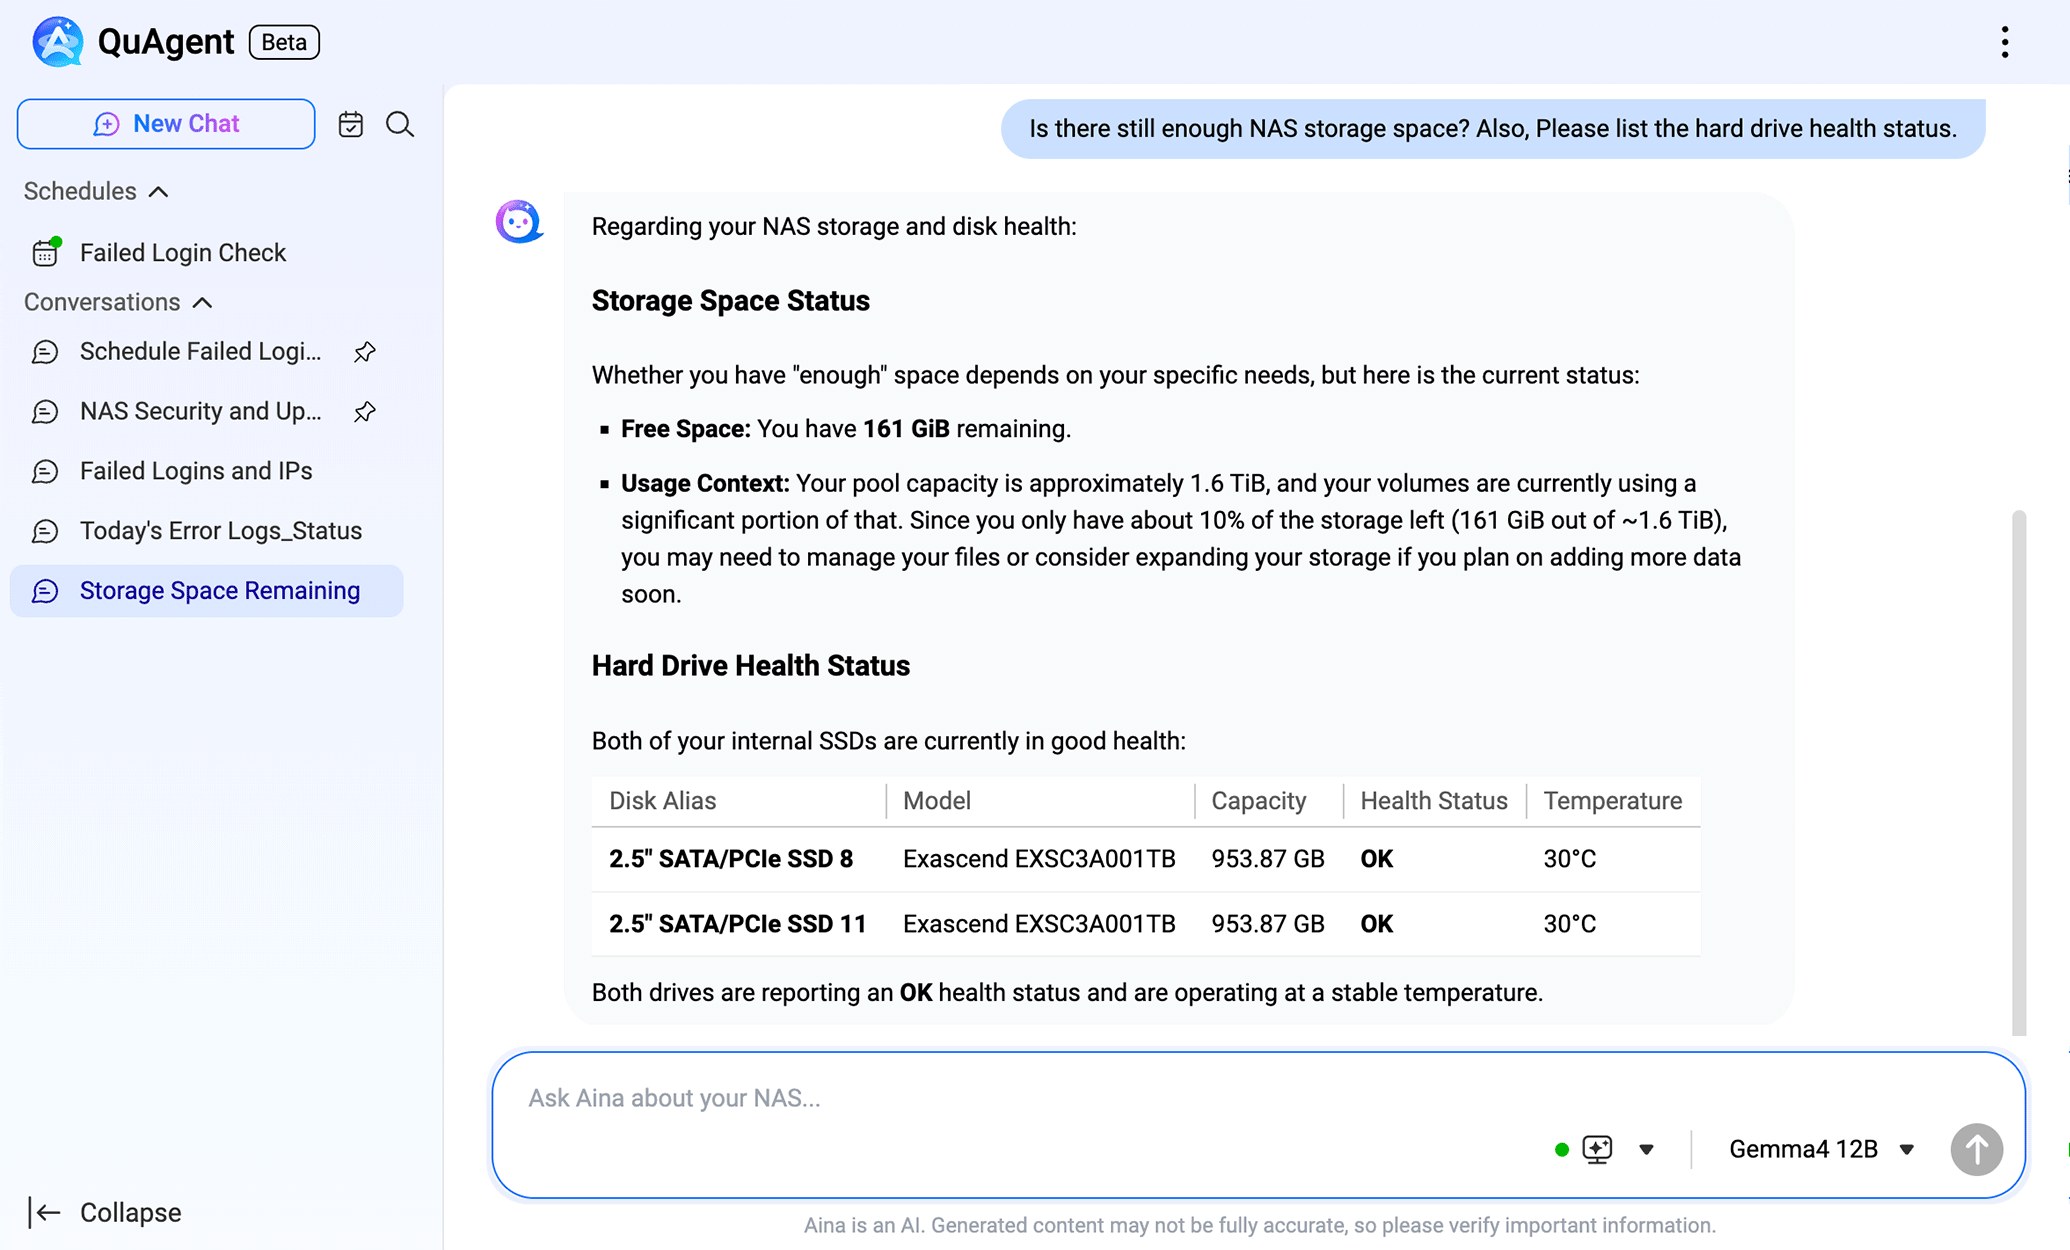Start a New Chat
Image resolution: width=2070 pixels, height=1250 pixels.
tap(166, 124)
